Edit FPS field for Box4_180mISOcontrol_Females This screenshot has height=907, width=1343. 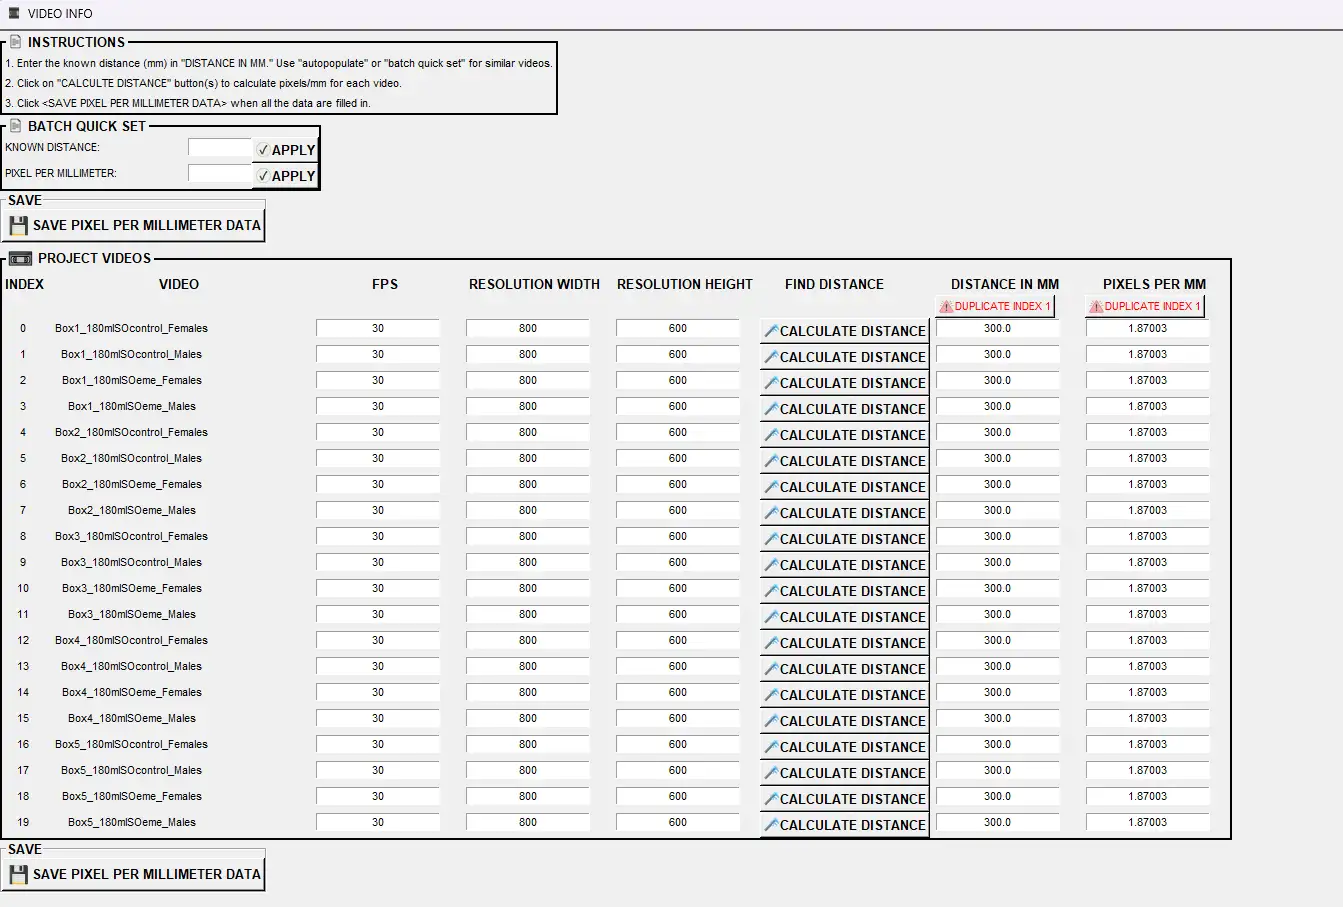[378, 640]
